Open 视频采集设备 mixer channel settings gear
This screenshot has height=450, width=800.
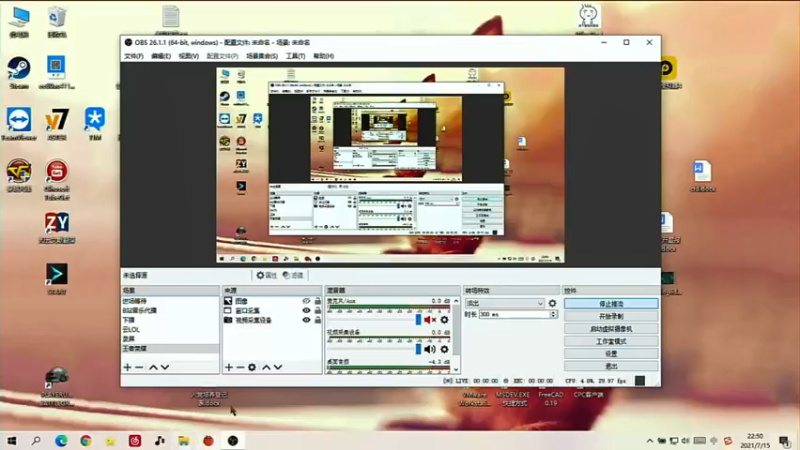[444, 349]
